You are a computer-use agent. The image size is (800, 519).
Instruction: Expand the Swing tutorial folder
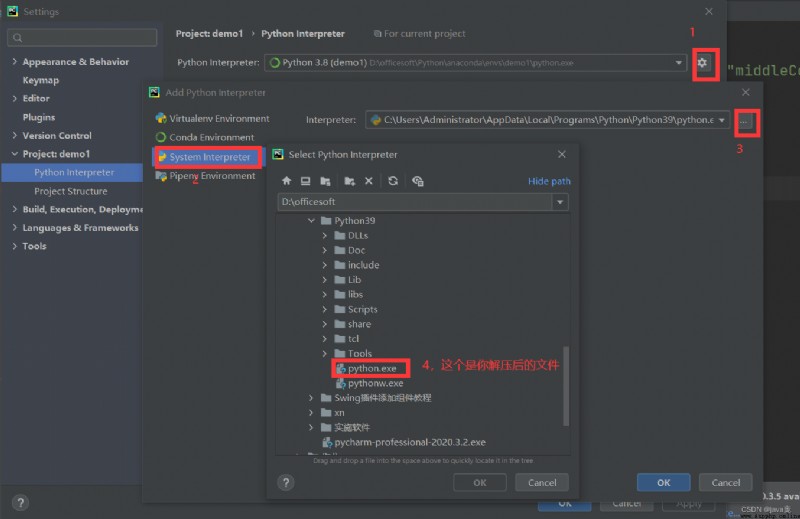(311, 398)
